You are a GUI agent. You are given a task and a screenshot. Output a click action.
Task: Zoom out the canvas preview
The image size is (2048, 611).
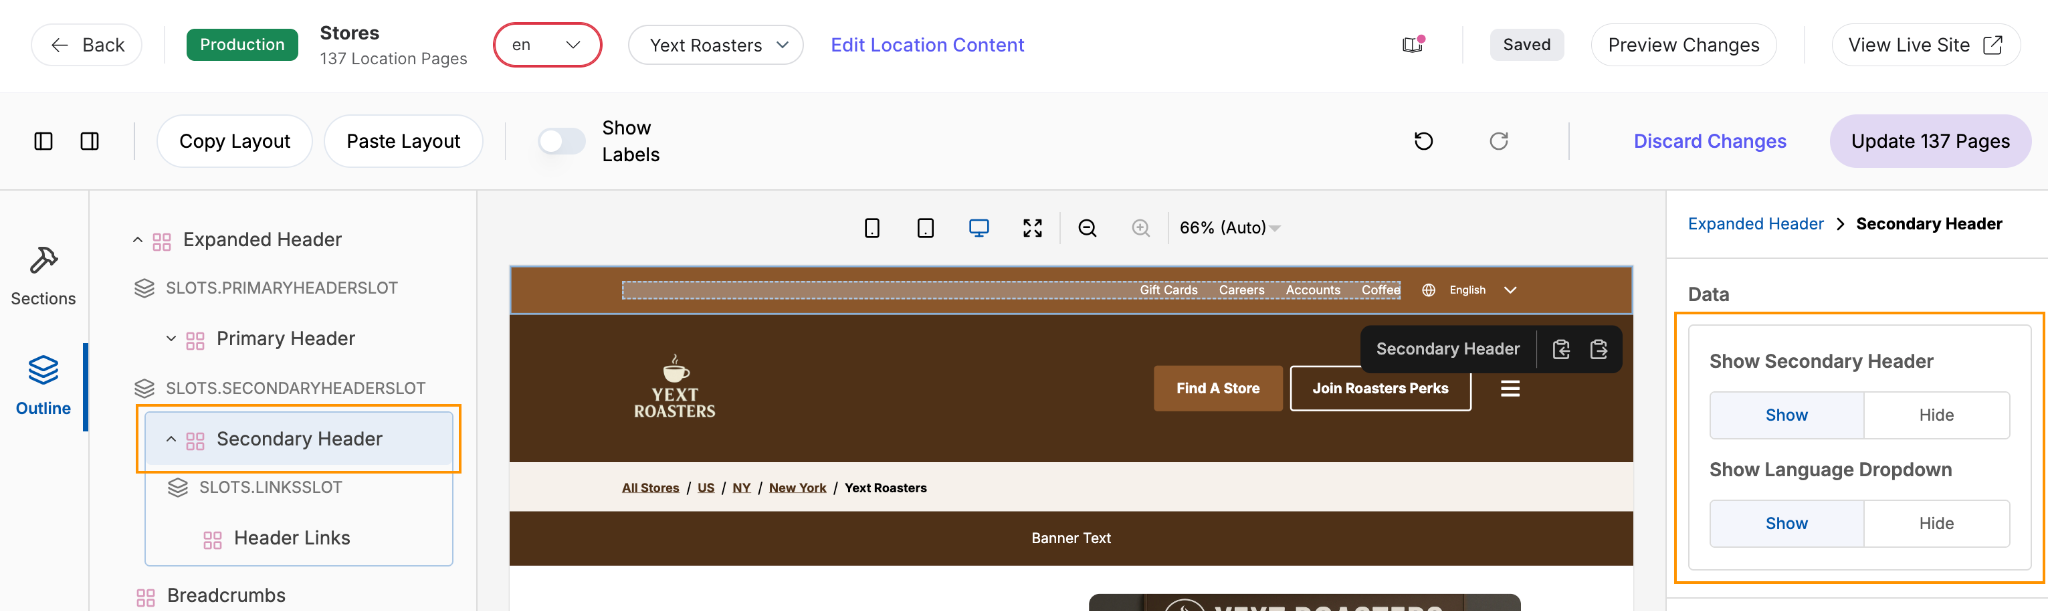click(x=1088, y=228)
